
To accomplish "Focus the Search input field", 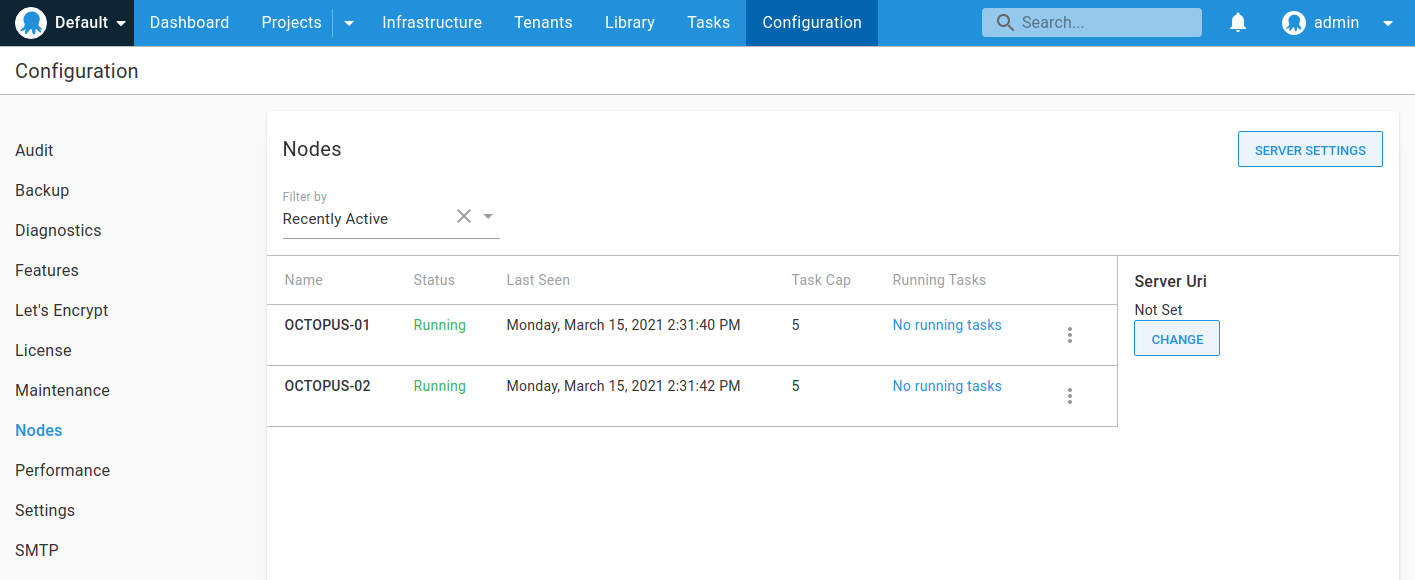I will [x=1092, y=22].
